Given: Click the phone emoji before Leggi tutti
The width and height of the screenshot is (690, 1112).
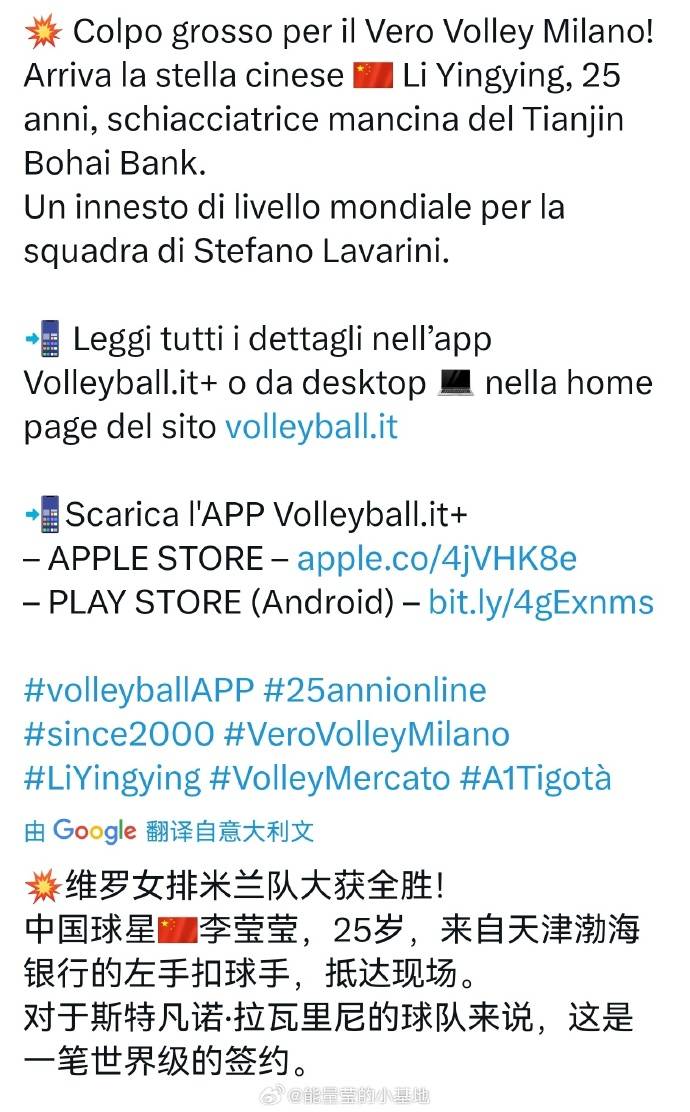Looking at the screenshot, I should (44, 339).
